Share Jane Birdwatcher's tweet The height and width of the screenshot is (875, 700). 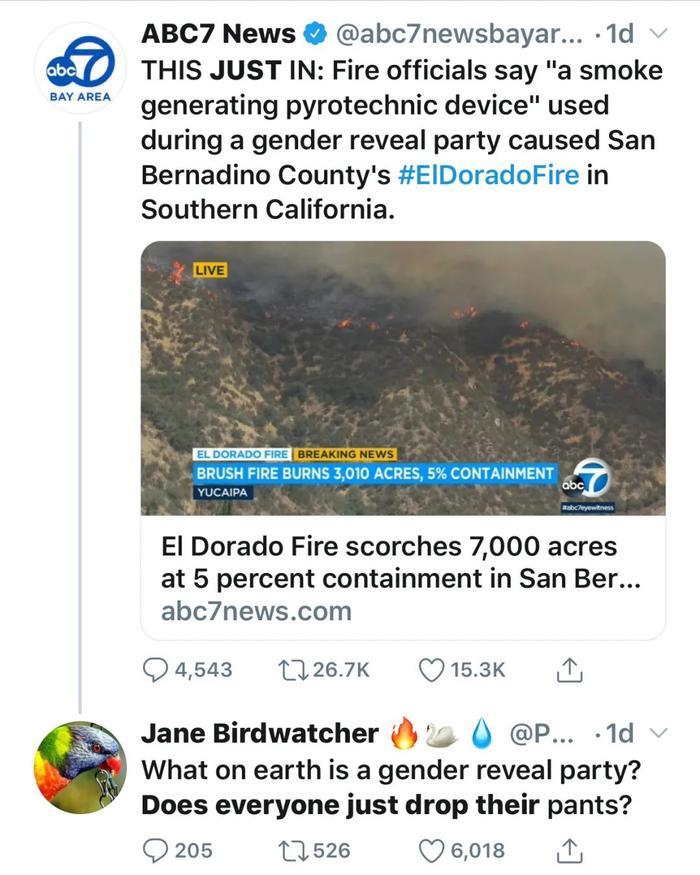click(x=569, y=851)
